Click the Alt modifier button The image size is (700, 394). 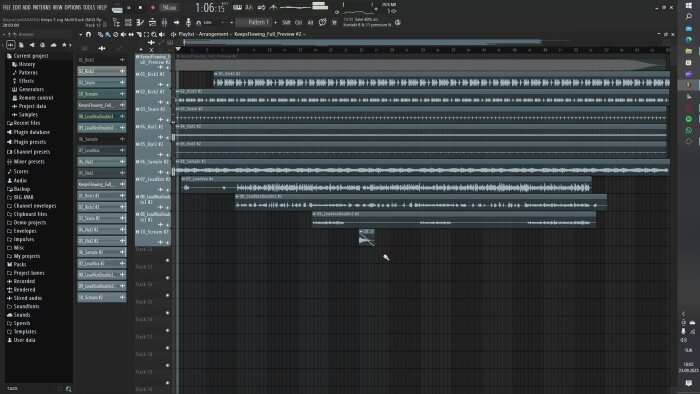[x=310, y=23]
